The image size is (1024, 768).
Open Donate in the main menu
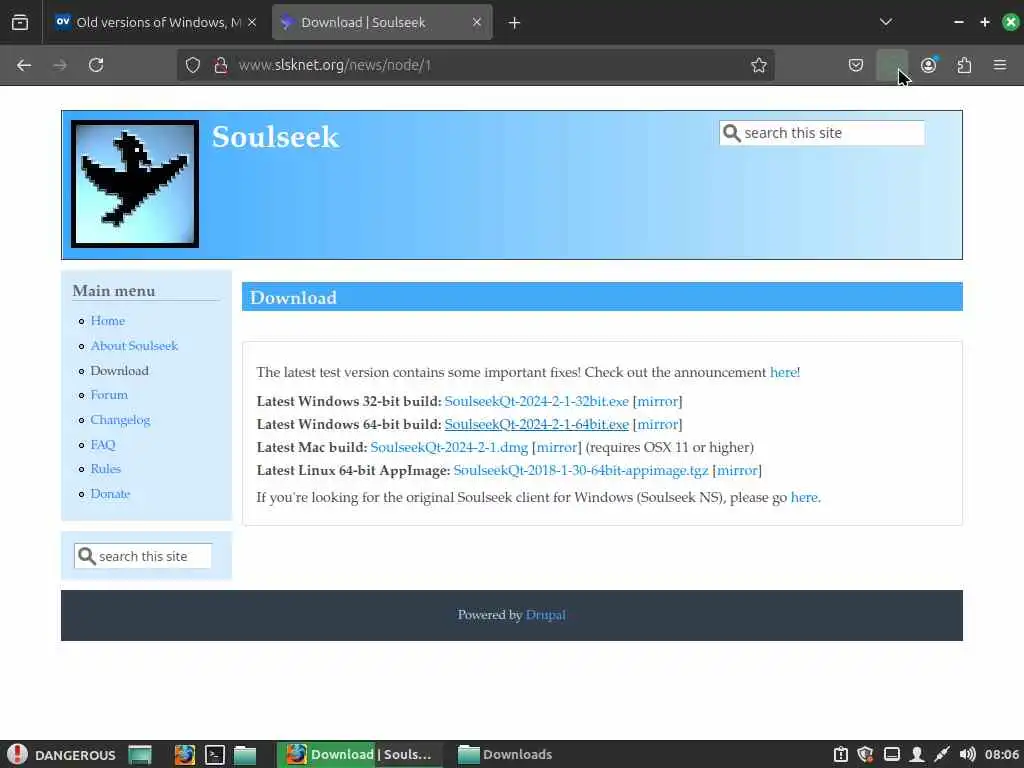tap(110, 494)
